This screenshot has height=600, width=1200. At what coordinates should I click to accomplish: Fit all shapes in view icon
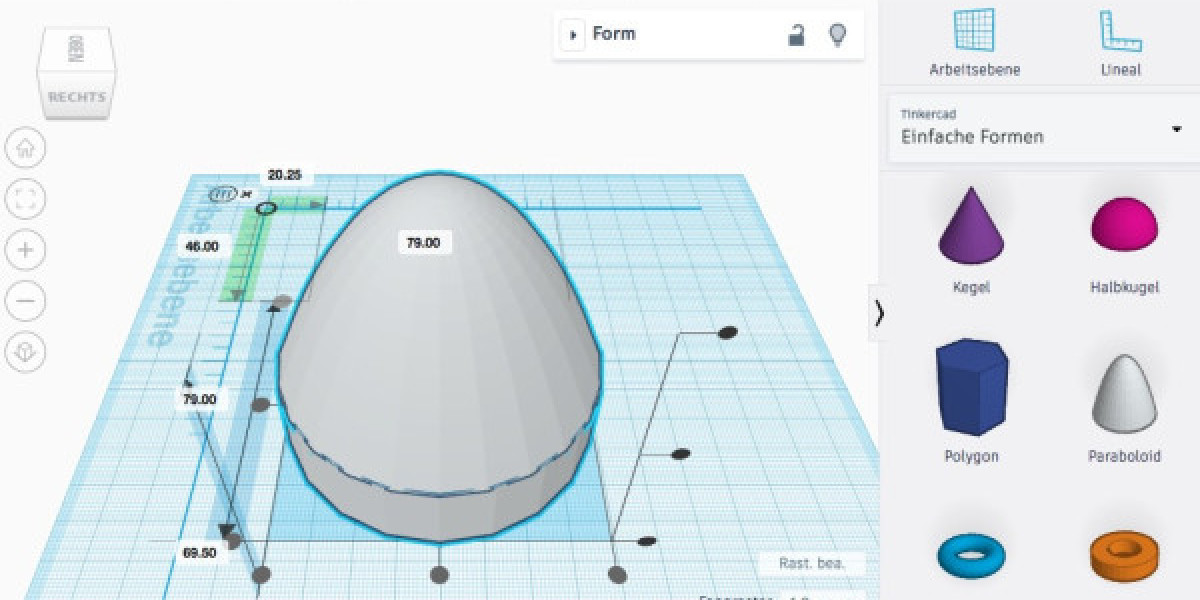(26, 200)
